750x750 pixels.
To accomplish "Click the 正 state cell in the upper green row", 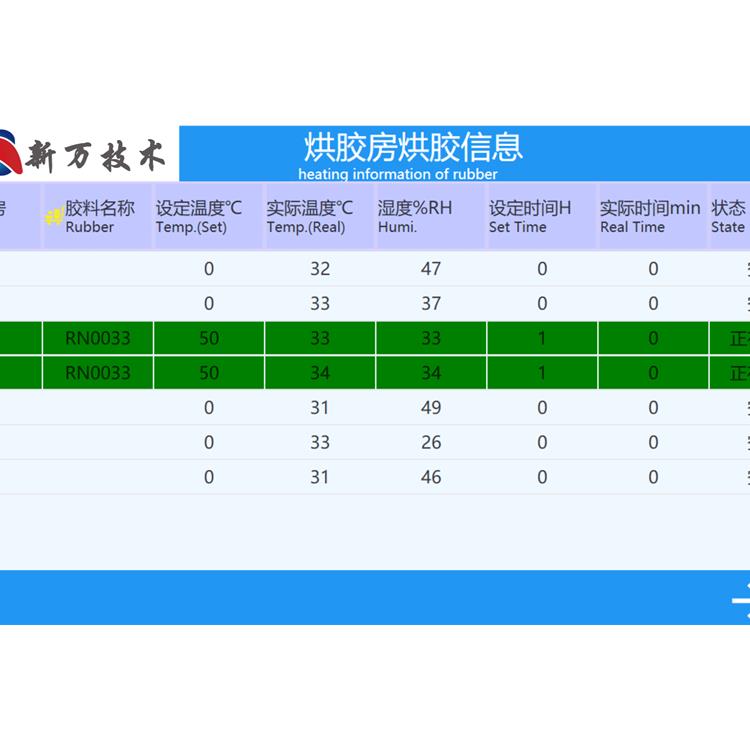I will [730, 338].
